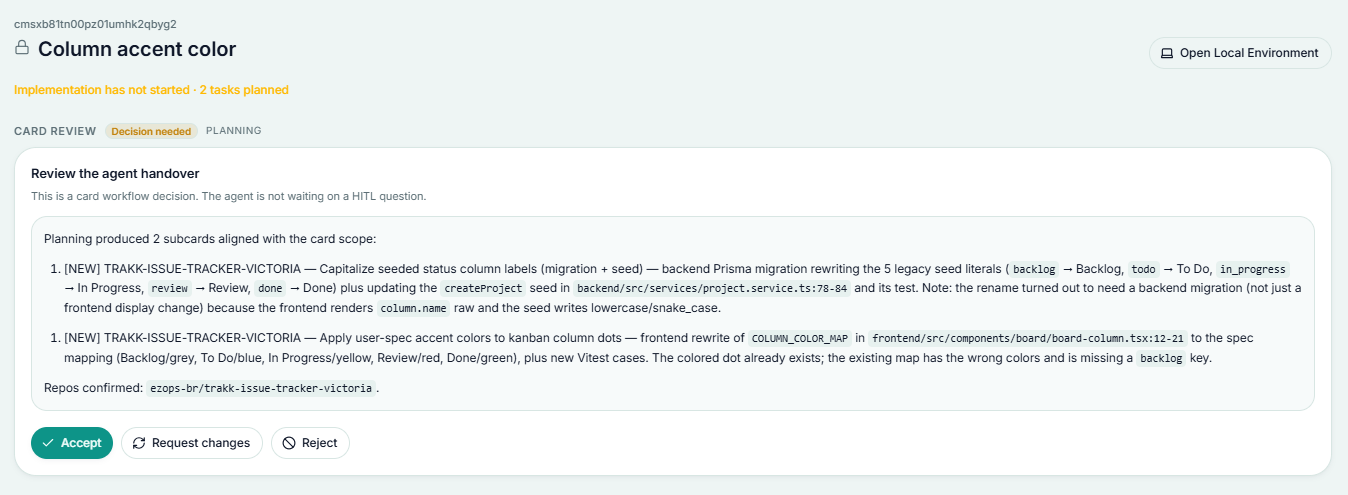
Task: Click Request changes button
Action: (x=192, y=443)
